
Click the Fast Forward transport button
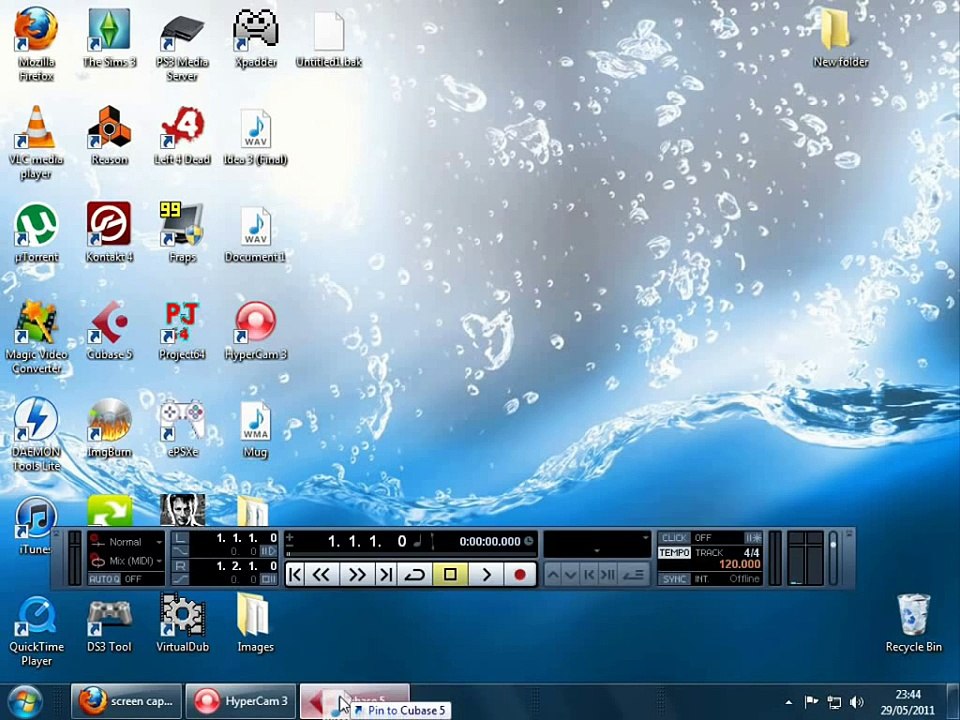(x=356, y=575)
